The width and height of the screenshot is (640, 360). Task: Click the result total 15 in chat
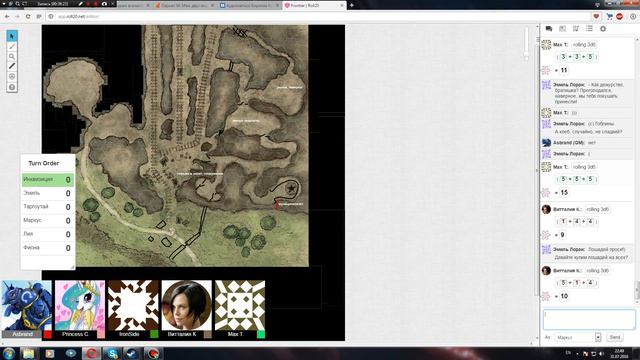point(564,192)
